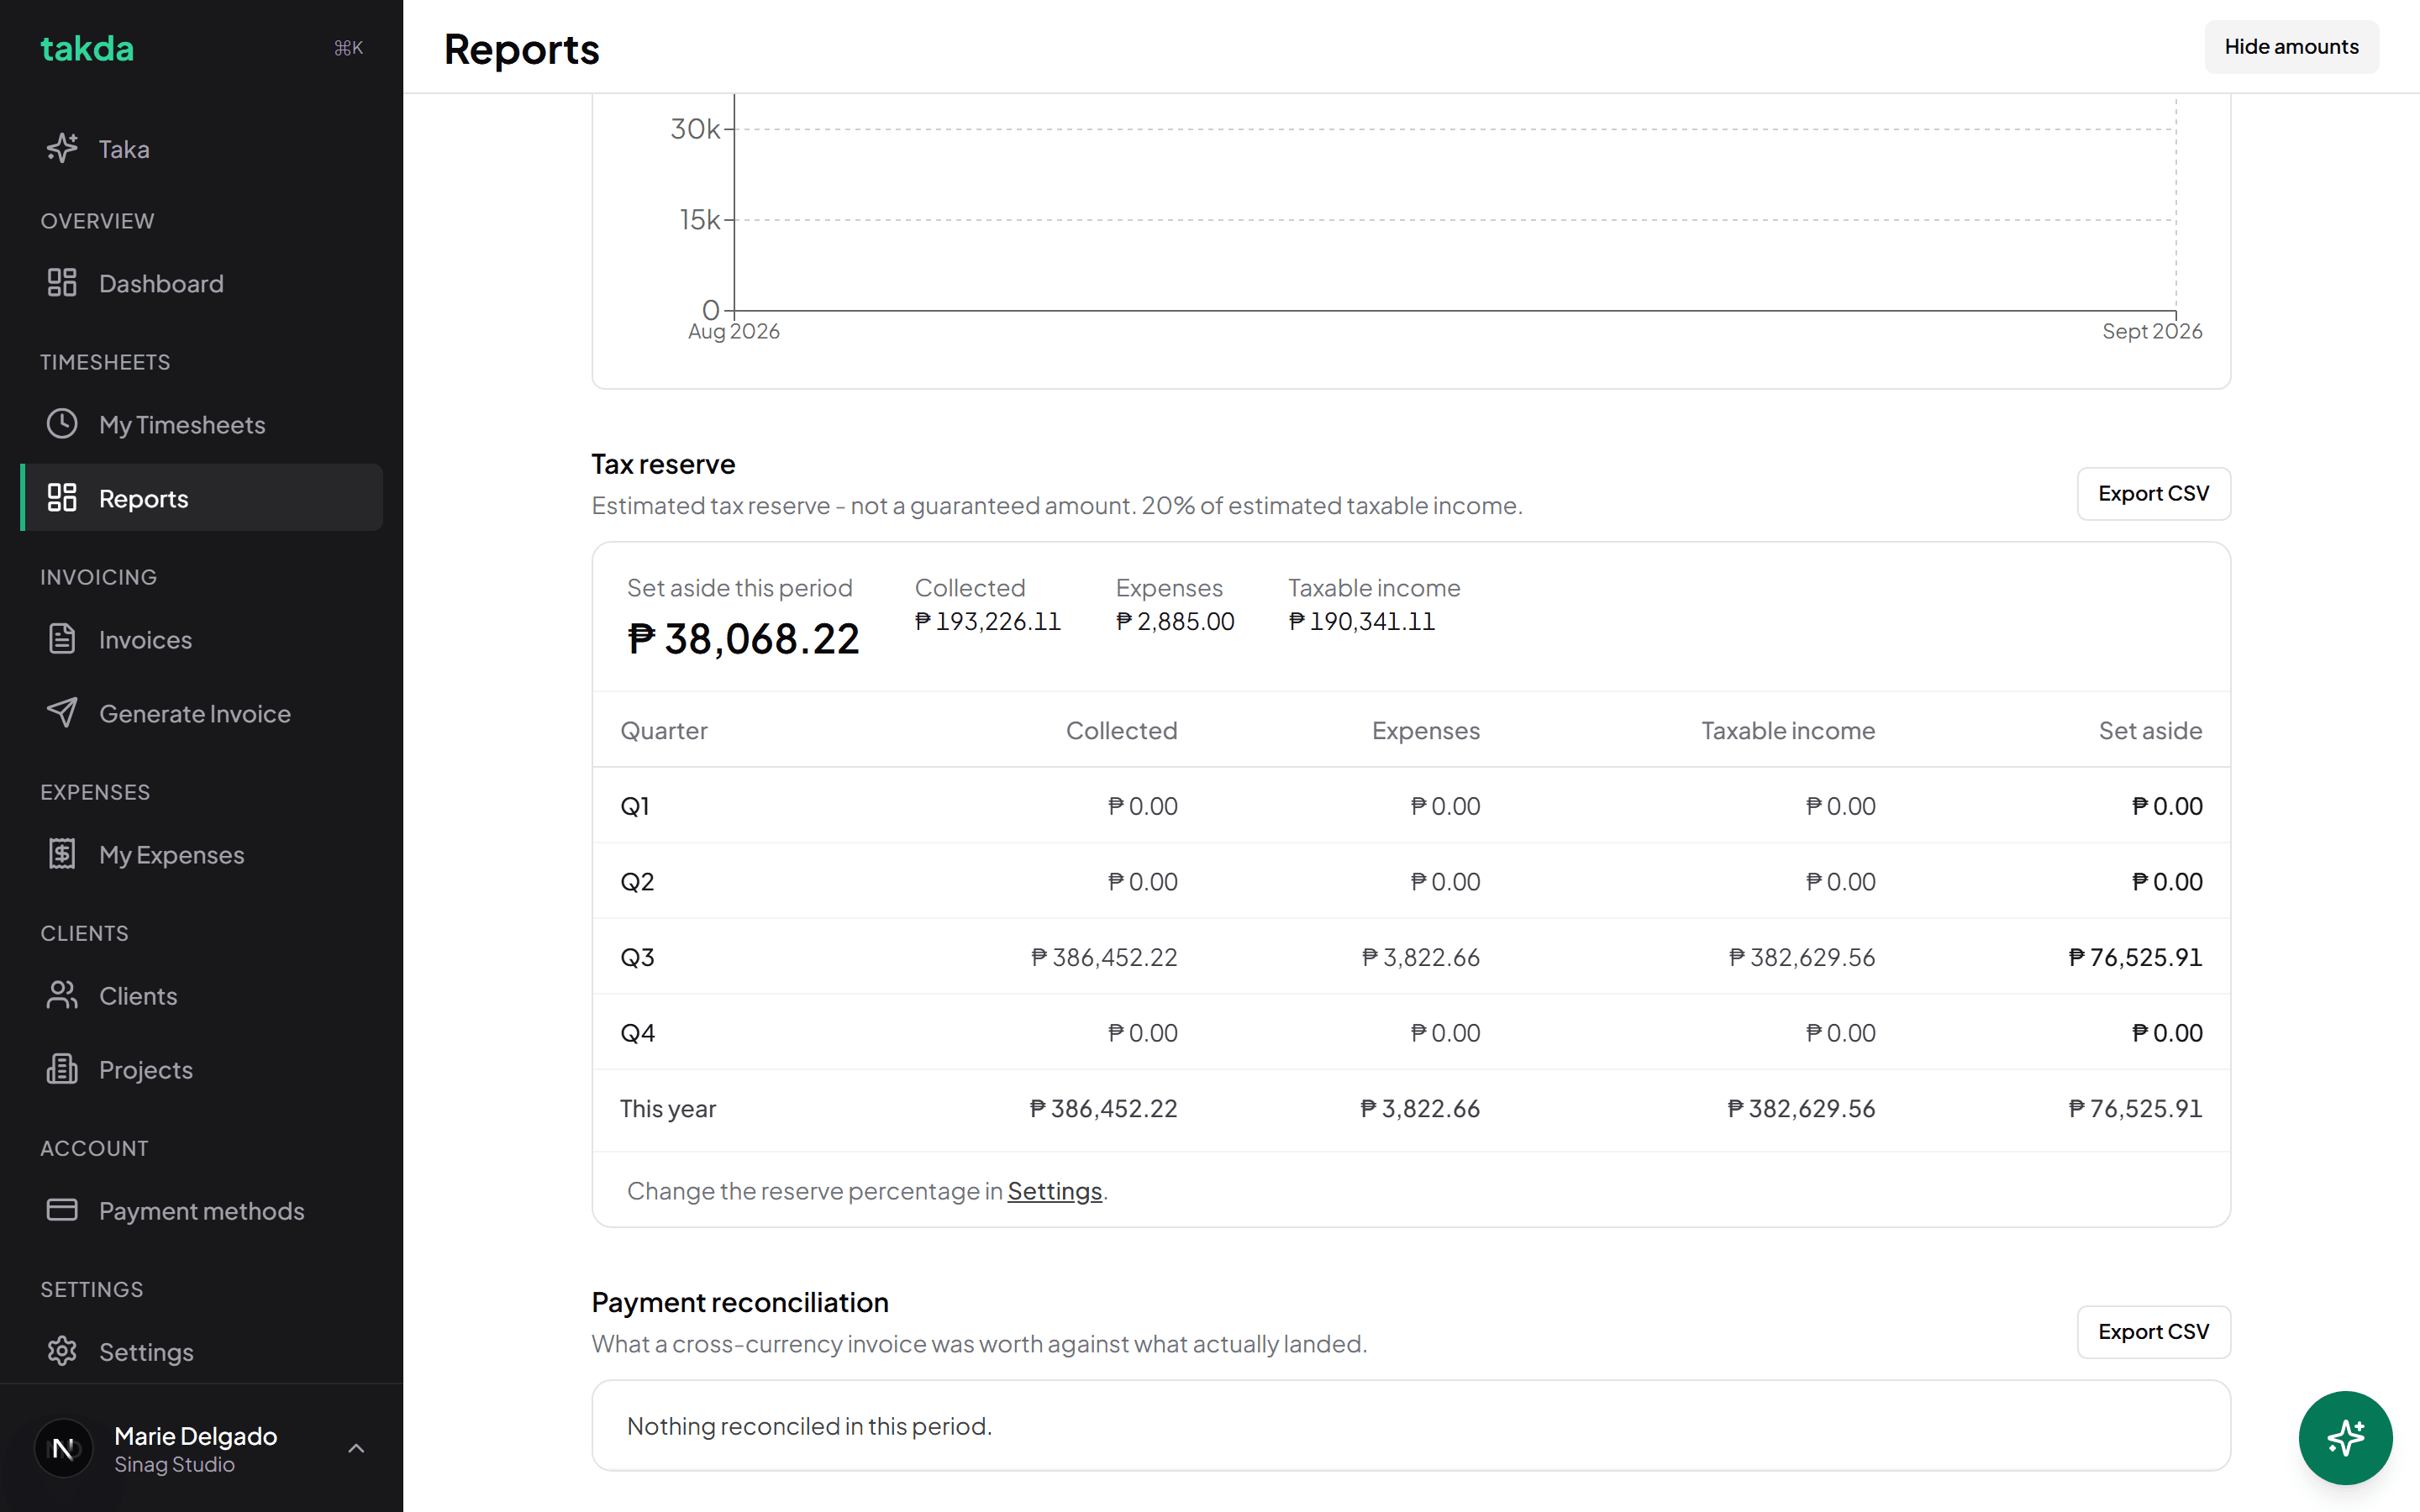
Task: Select the Projects sidebar item
Action: tap(201, 1069)
